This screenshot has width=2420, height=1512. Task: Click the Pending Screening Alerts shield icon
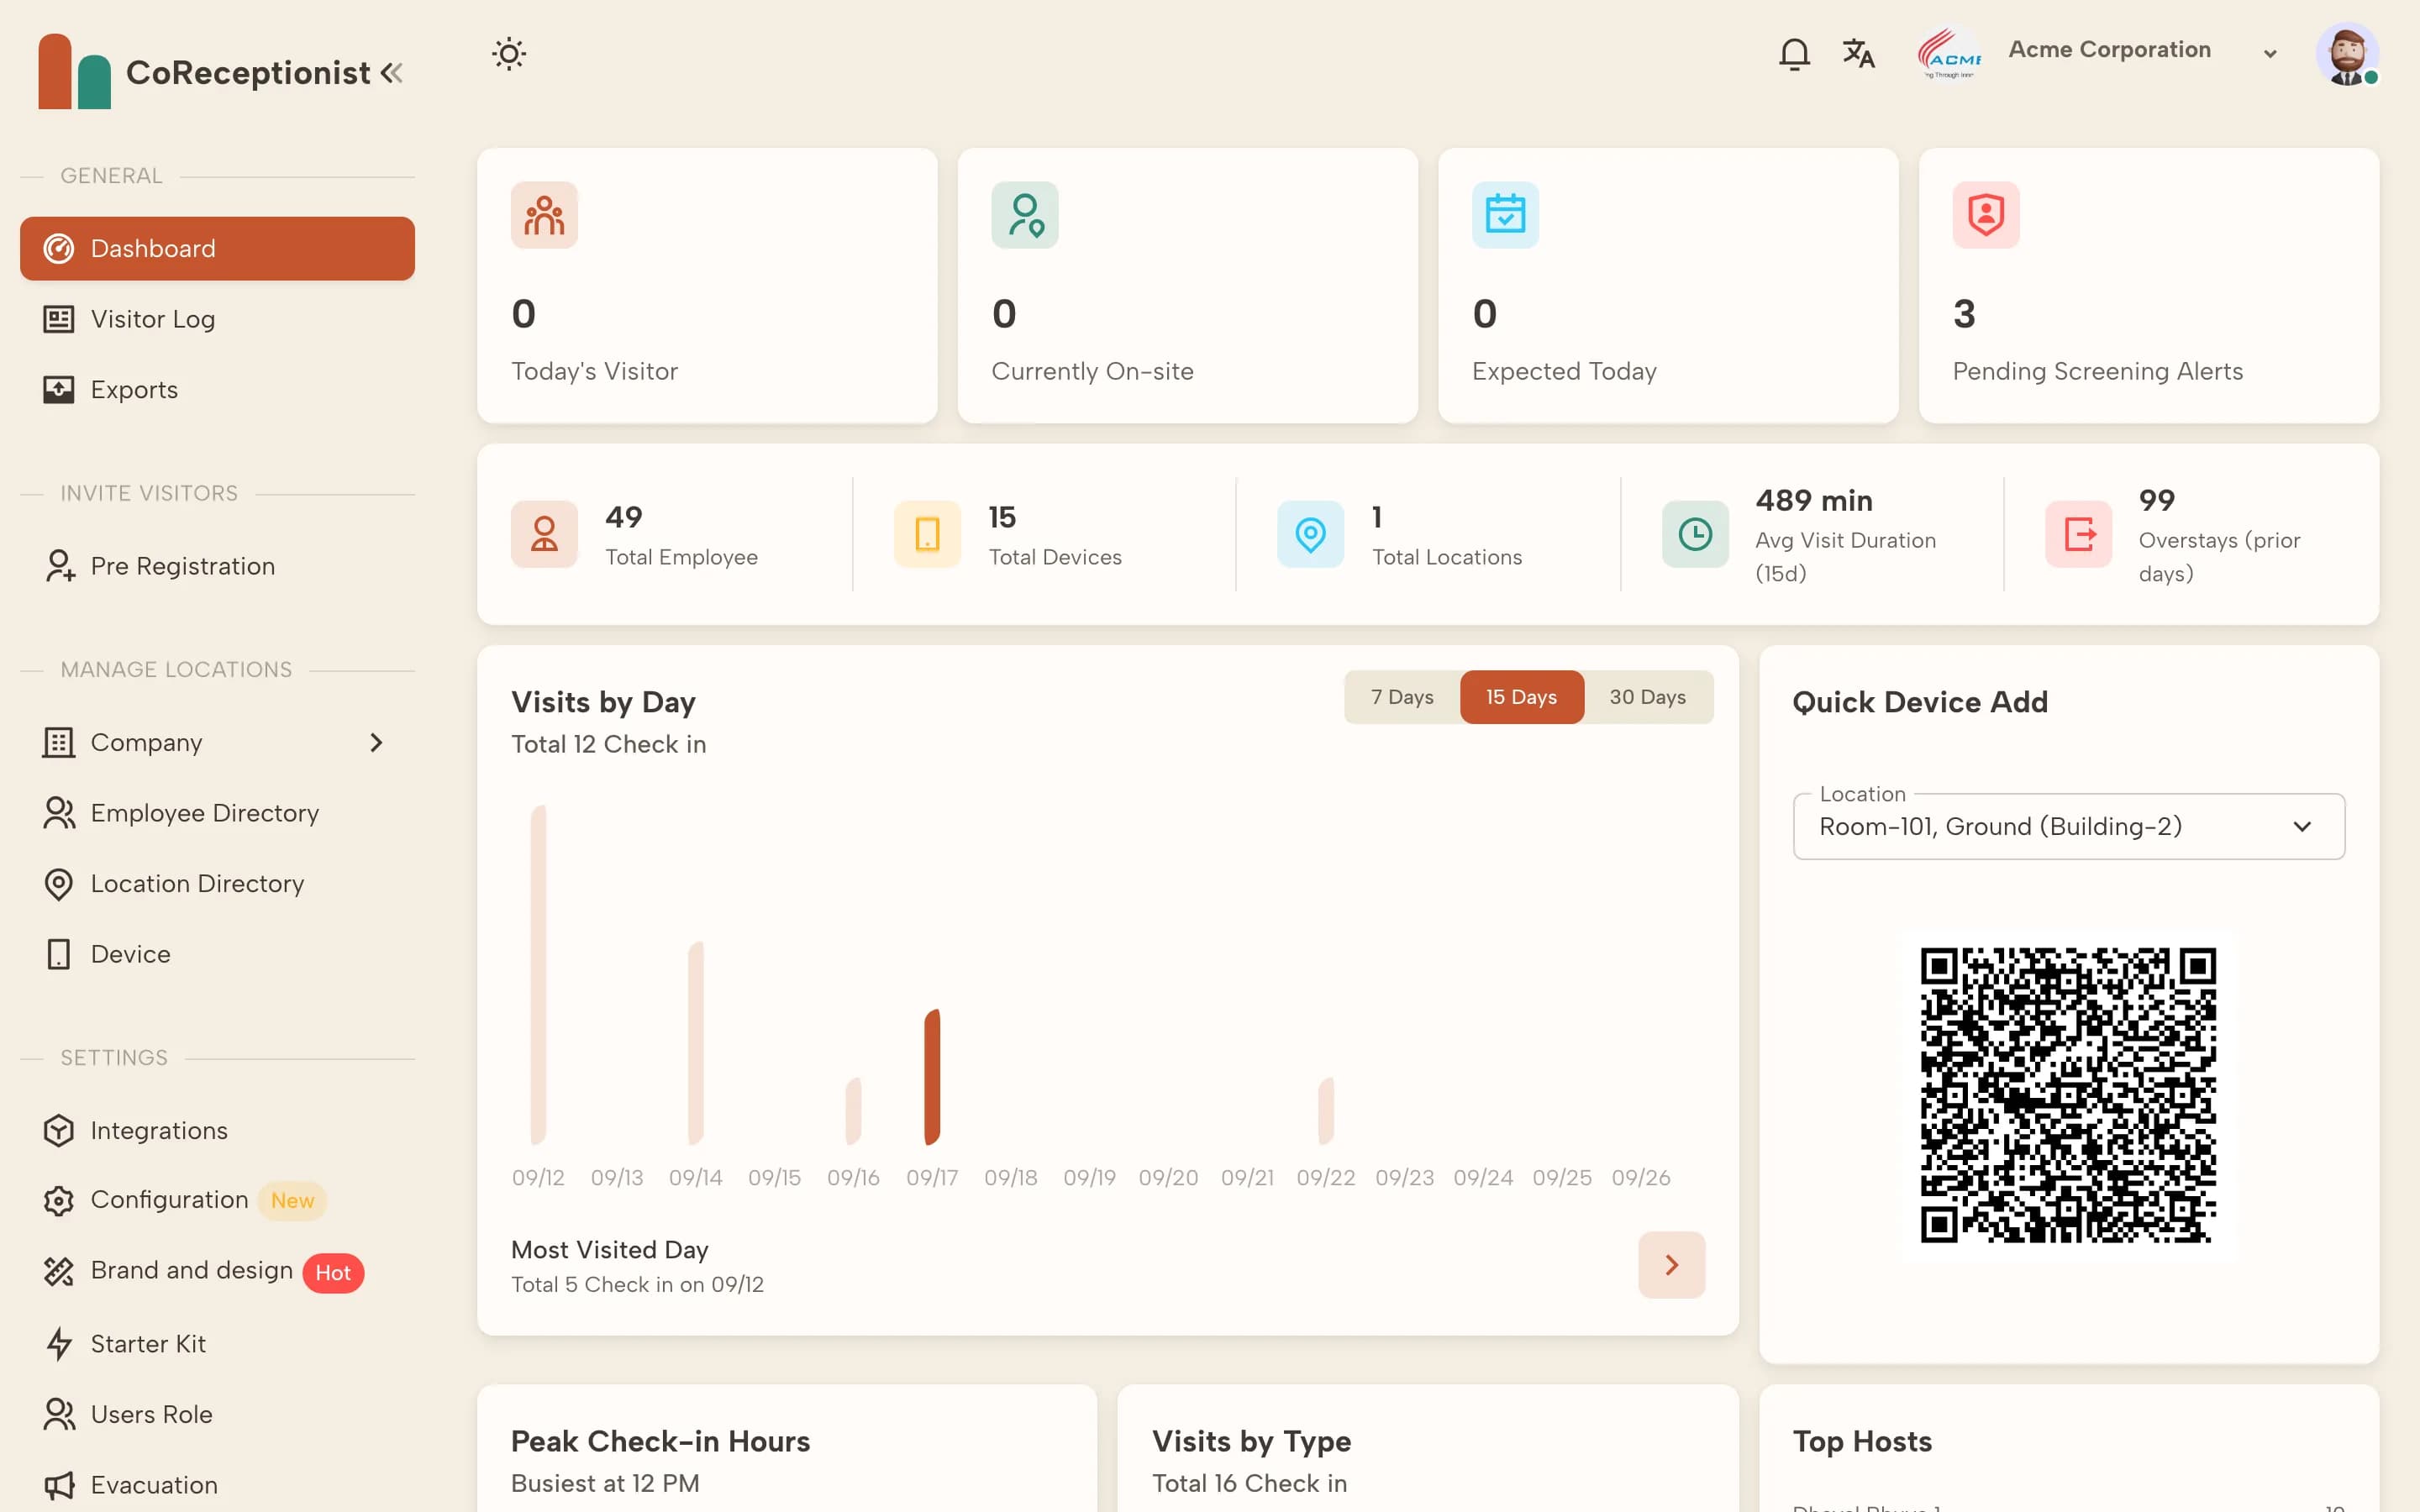1986,215
